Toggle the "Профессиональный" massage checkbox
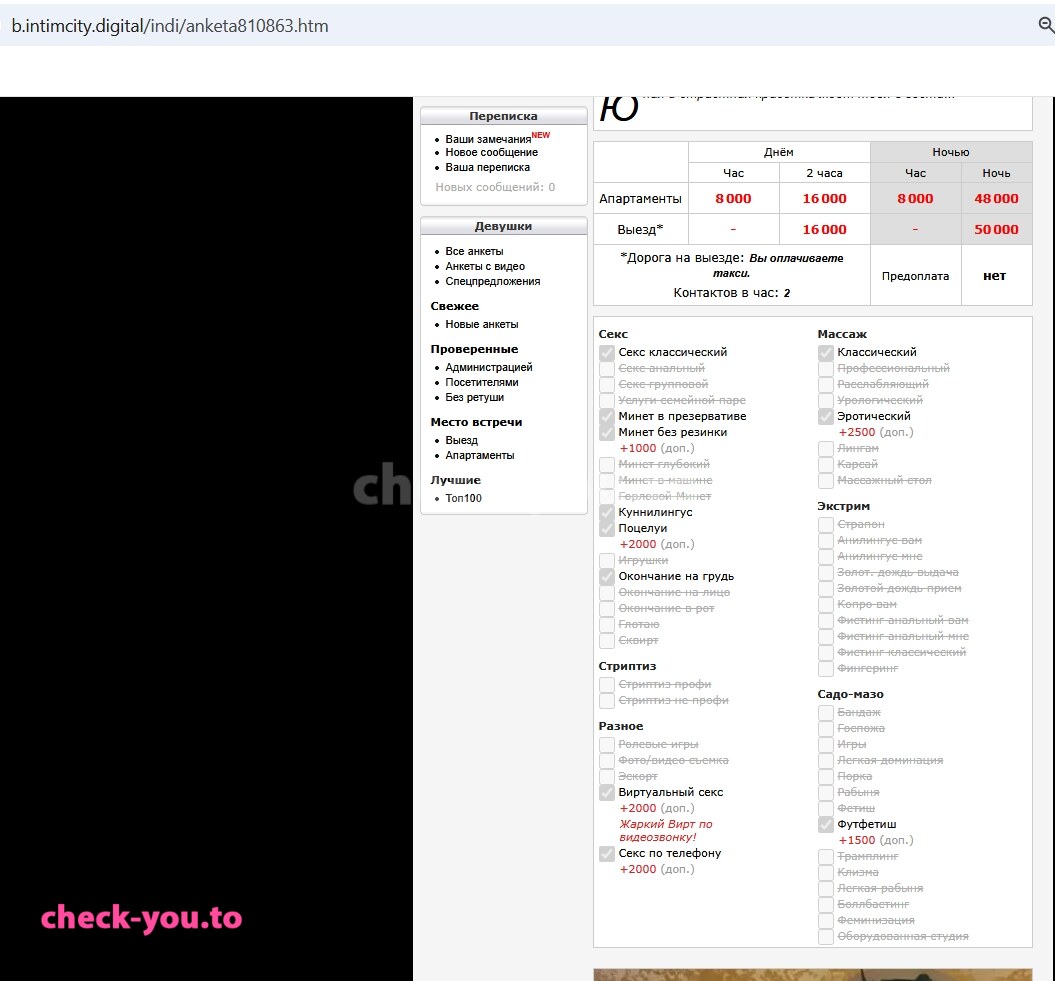 coord(826,368)
